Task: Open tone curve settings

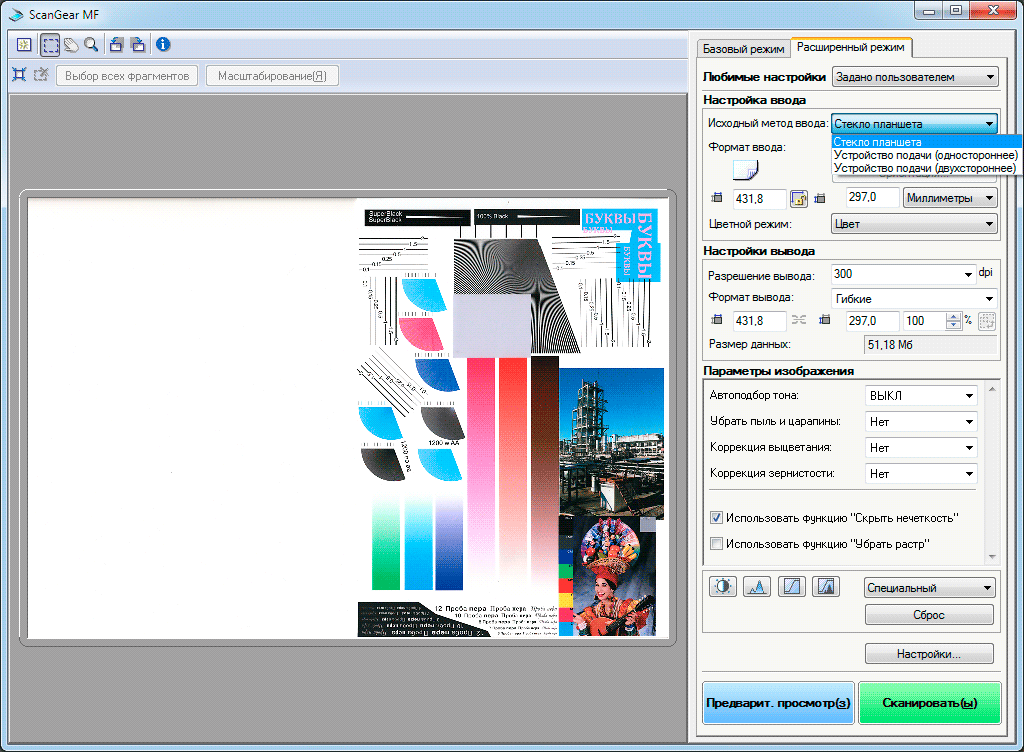Action: [791, 587]
